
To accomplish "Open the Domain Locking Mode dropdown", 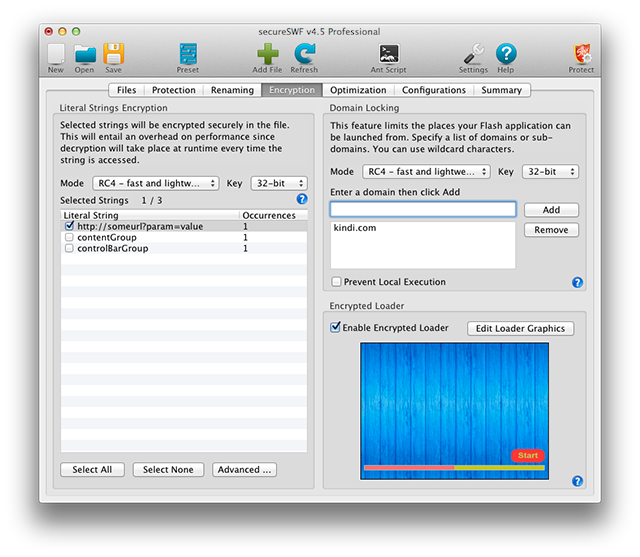I will coord(426,172).
